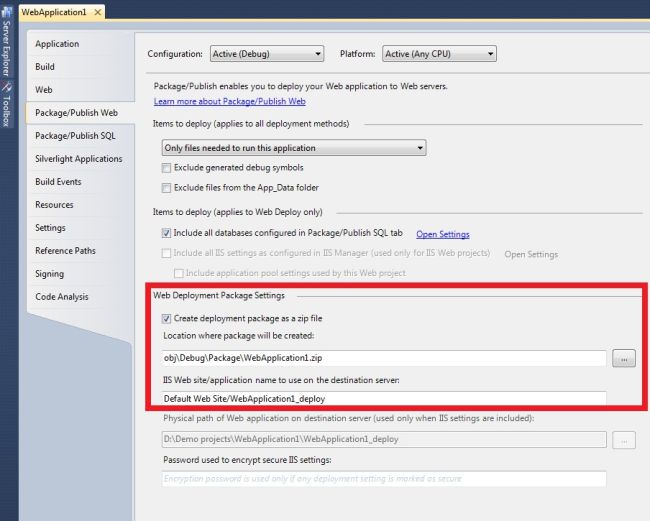Check Exclude generated debug symbols
This screenshot has height=521, width=650.
[x=166, y=168]
